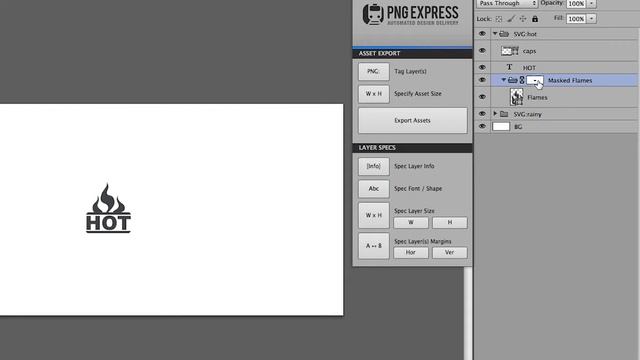Hide the BG layer
The width and height of the screenshot is (640, 360).
(482, 127)
